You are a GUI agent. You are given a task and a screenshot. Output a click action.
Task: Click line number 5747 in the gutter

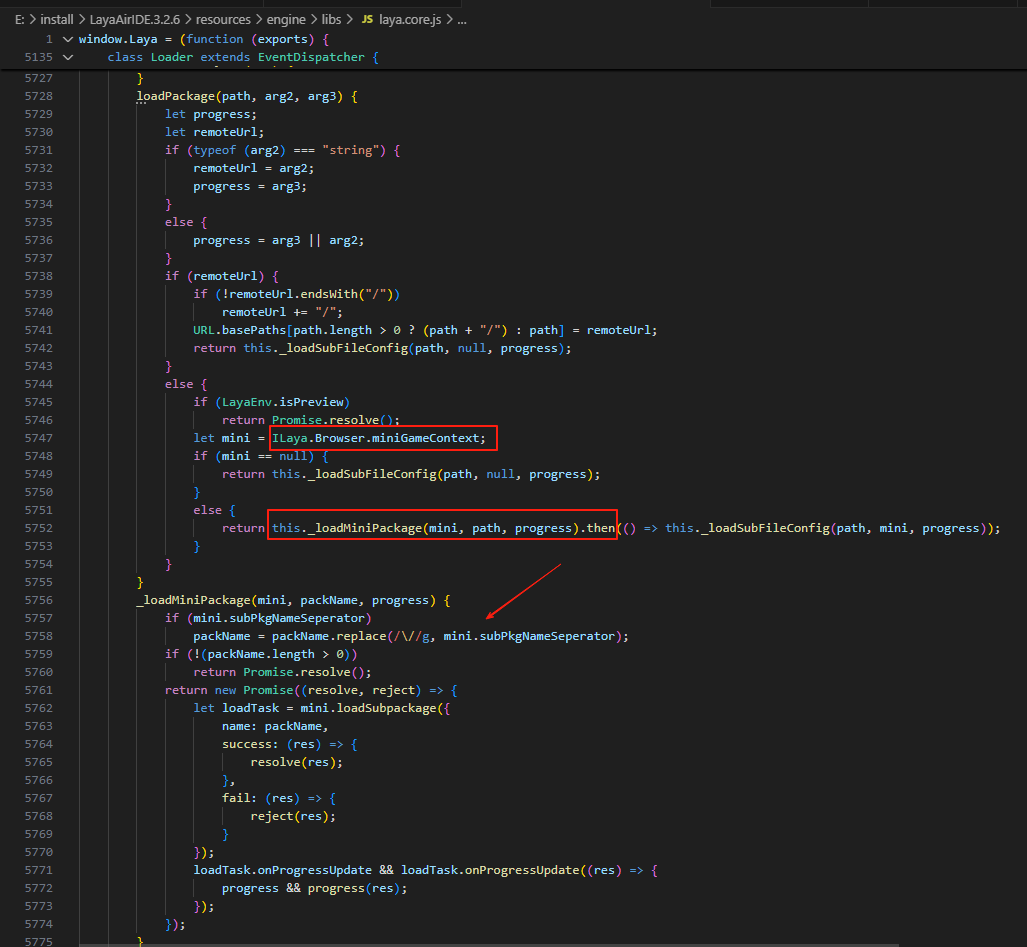pyautogui.click(x=39, y=438)
